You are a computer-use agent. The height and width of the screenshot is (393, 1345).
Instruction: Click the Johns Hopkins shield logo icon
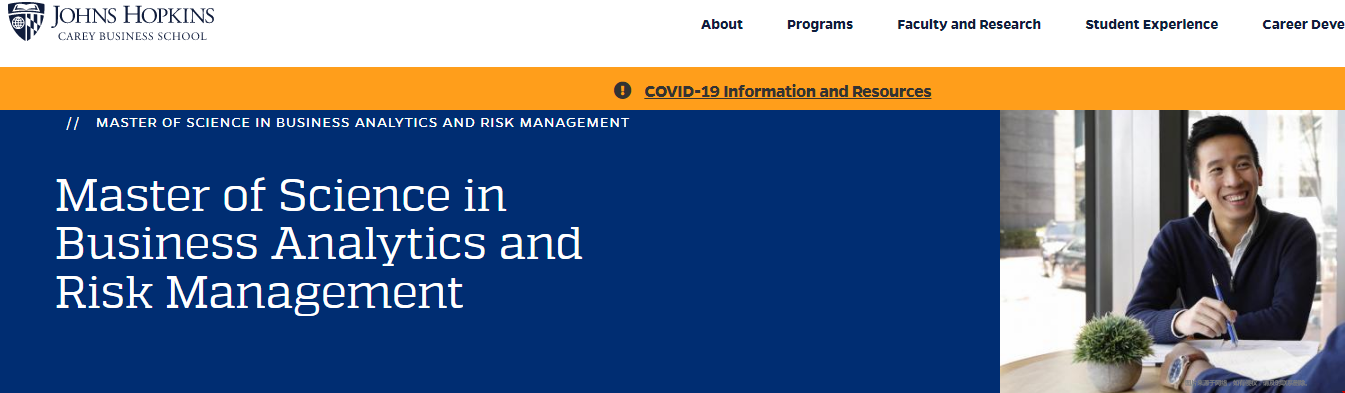(24, 22)
